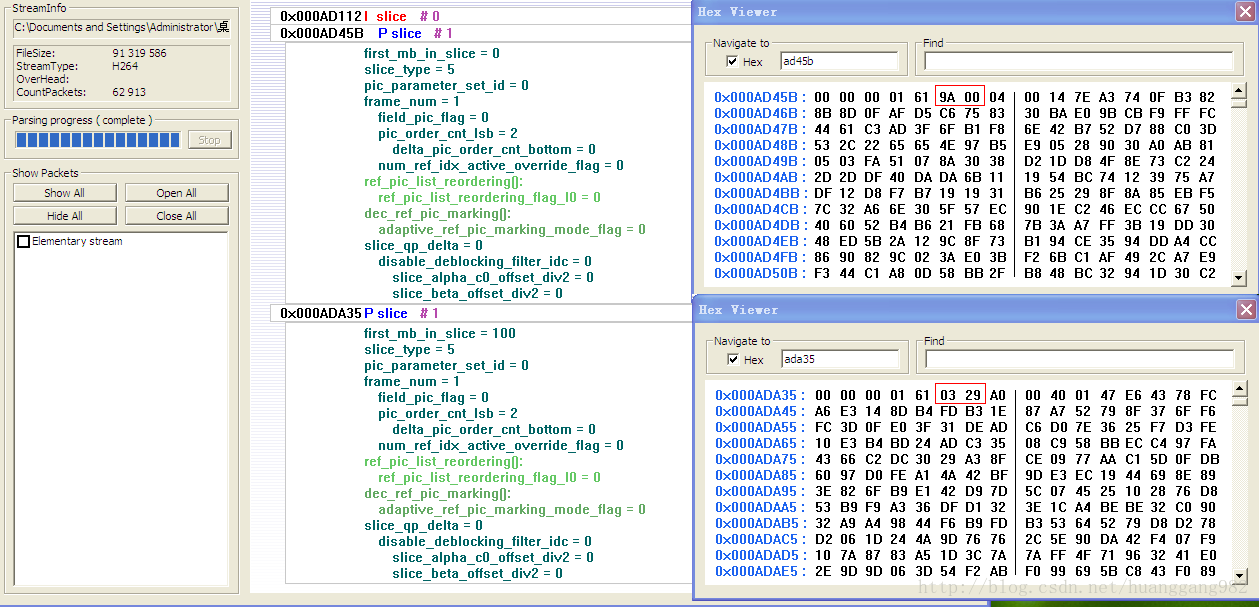The width and height of the screenshot is (1259, 607).
Task: Click Find field in lower Hex Viewer
Action: point(1078,359)
